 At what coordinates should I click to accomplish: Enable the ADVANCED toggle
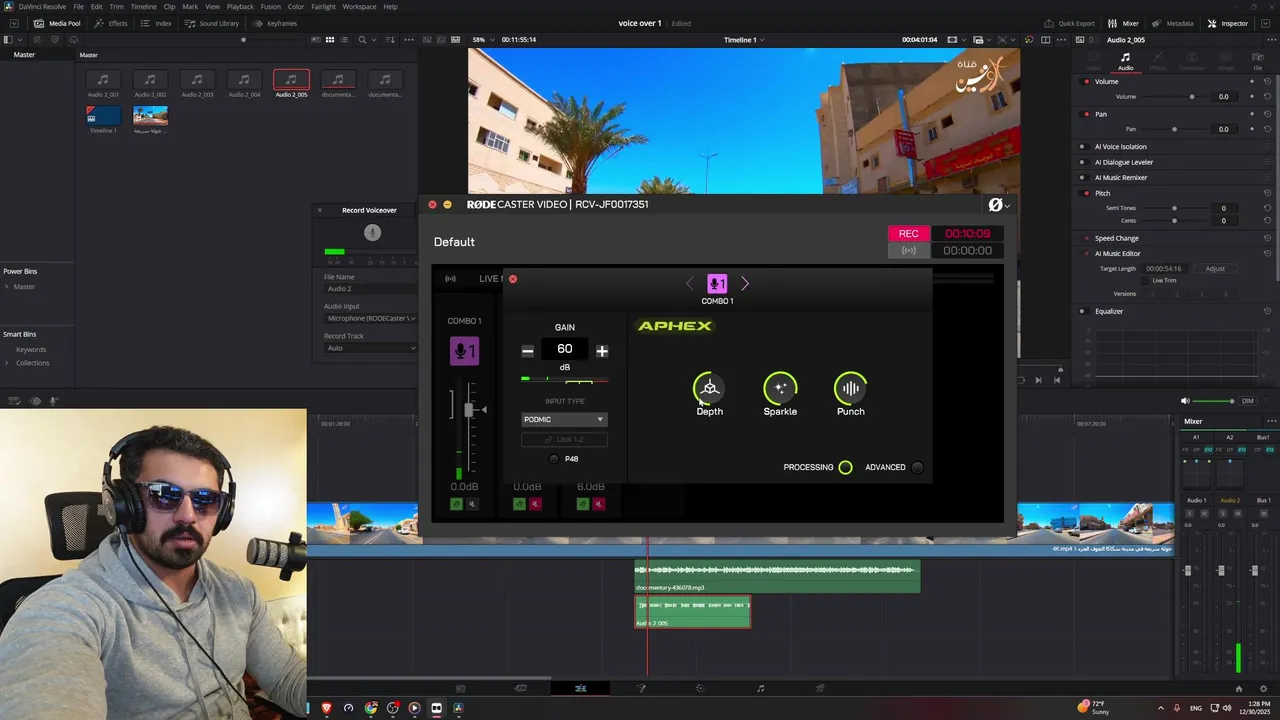click(x=918, y=467)
